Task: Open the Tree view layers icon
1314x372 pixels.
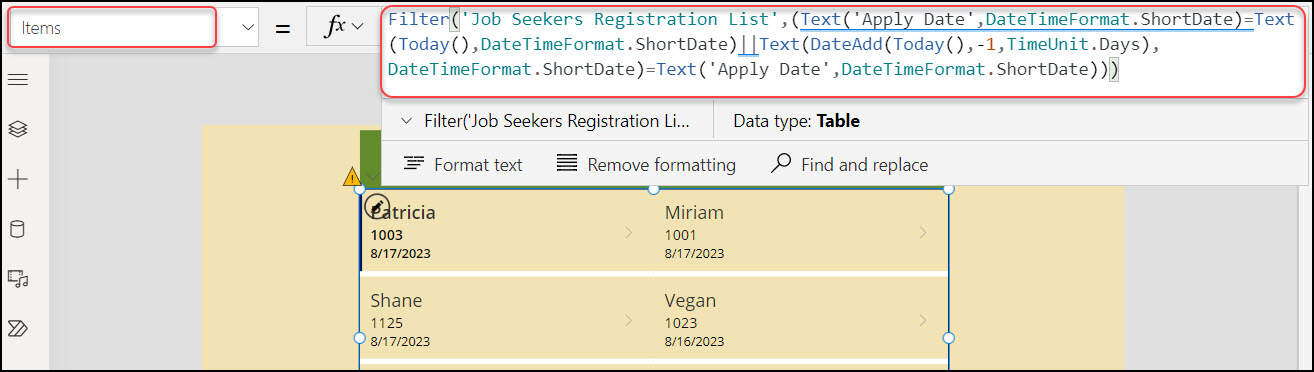Action: (x=17, y=129)
